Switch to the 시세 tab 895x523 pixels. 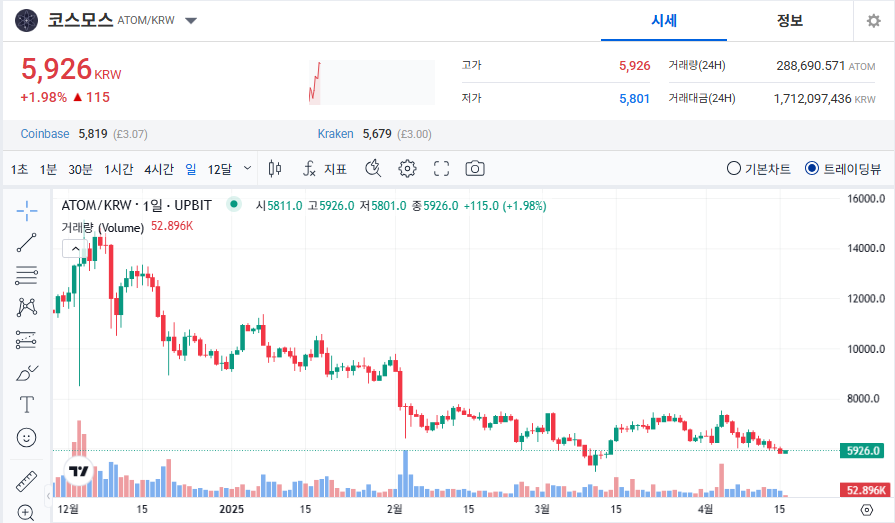click(x=664, y=21)
